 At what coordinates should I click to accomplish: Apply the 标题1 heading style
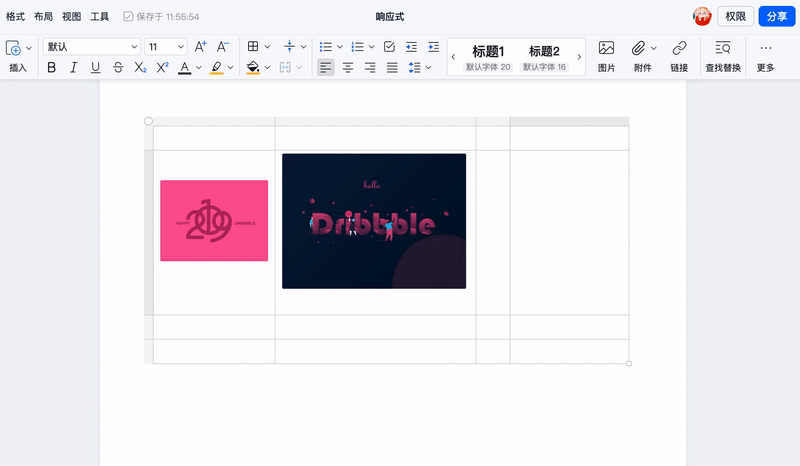tap(488, 57)
